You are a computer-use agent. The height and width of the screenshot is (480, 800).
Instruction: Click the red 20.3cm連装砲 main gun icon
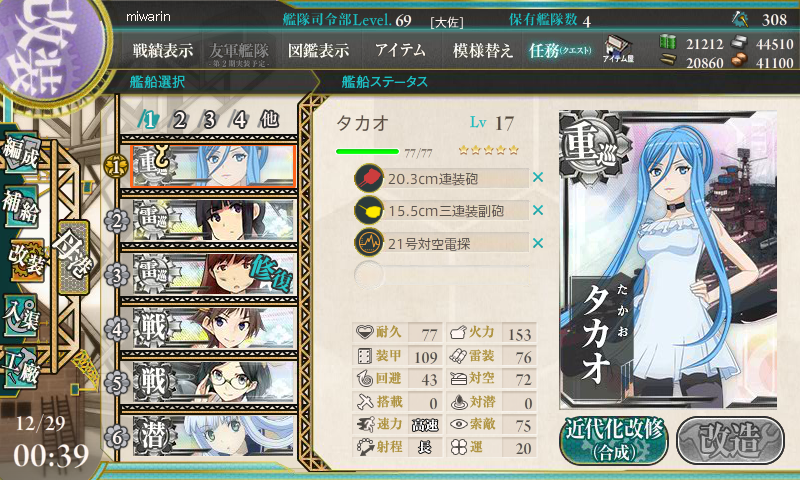coord(369,178)
